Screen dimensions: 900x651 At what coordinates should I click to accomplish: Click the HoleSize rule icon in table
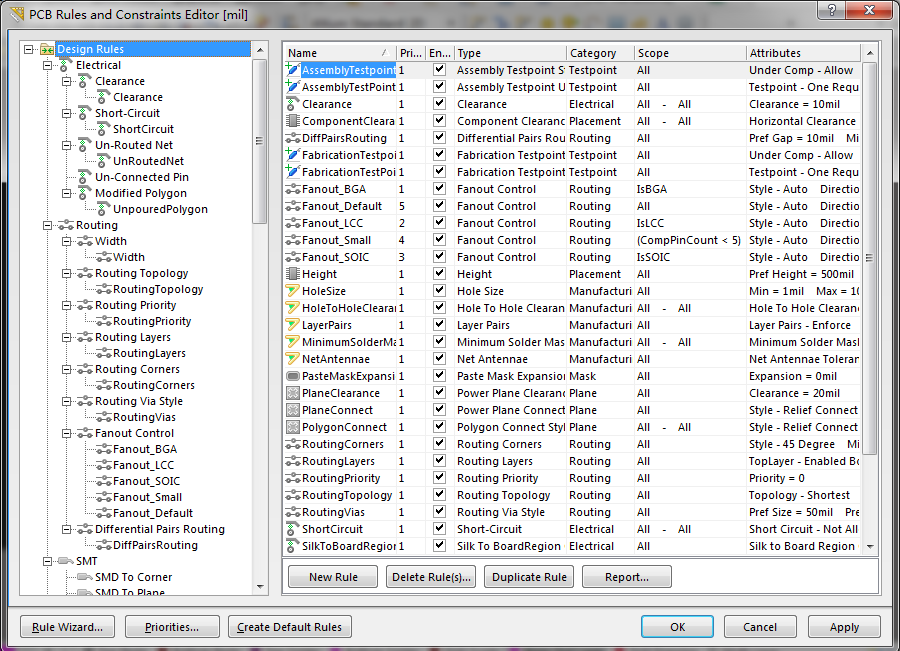coord(293,291)
